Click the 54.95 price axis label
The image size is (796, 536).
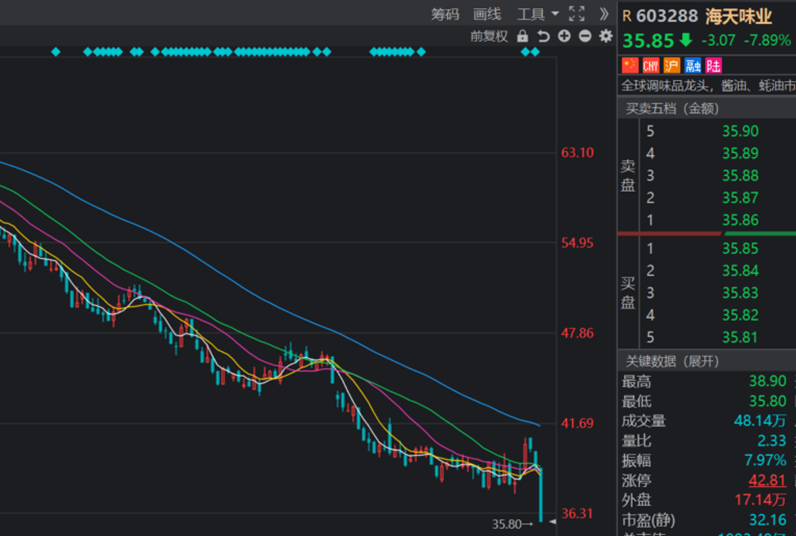[x=577, y=243]
